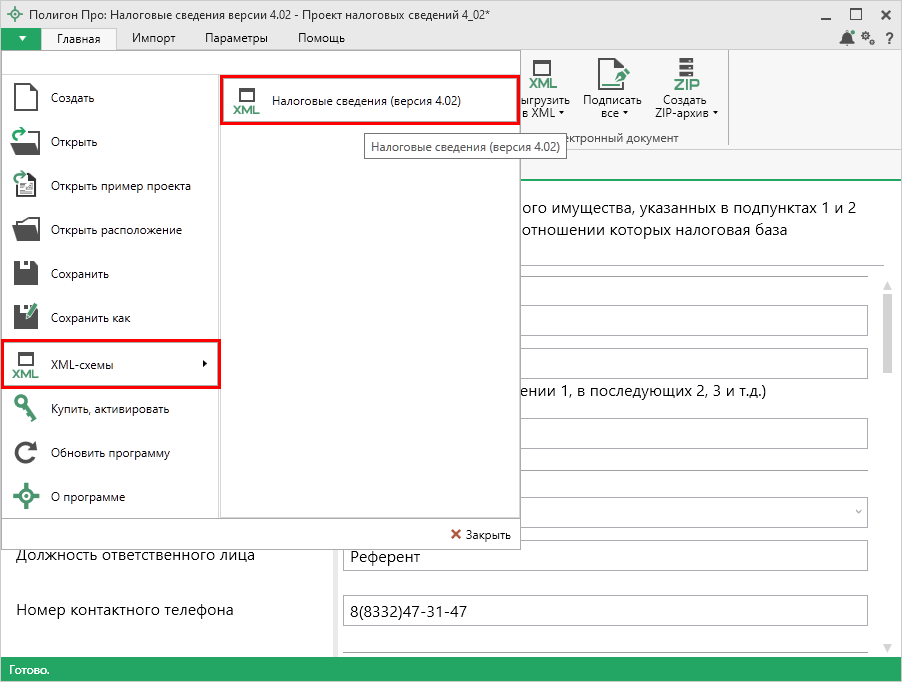
Task: Select Налоговые сведения (версия 4.02) schema
Action: point(366,101)
